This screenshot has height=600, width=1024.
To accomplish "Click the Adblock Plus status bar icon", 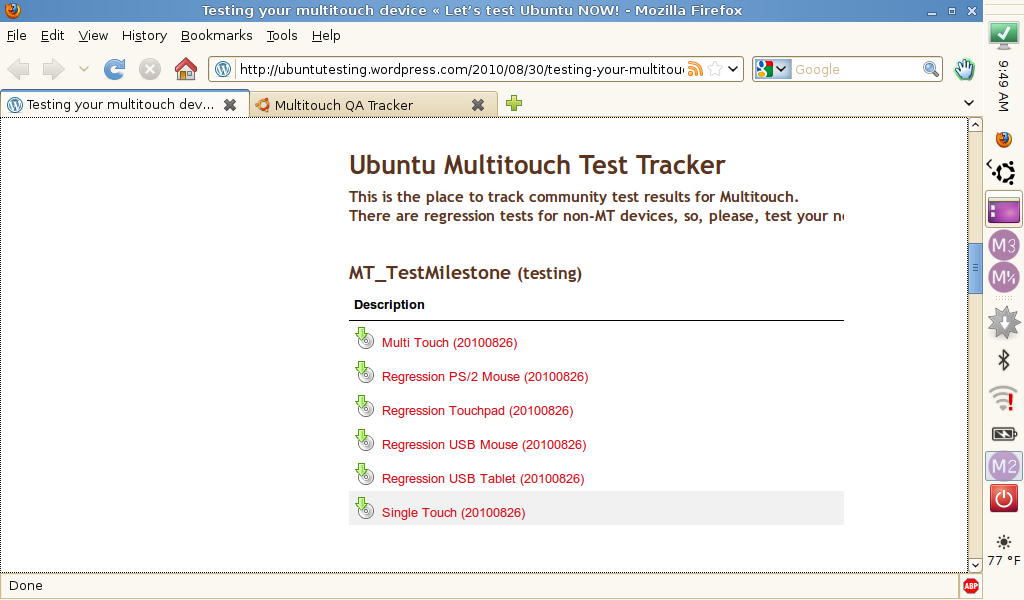I will click(x=970, y=586).
